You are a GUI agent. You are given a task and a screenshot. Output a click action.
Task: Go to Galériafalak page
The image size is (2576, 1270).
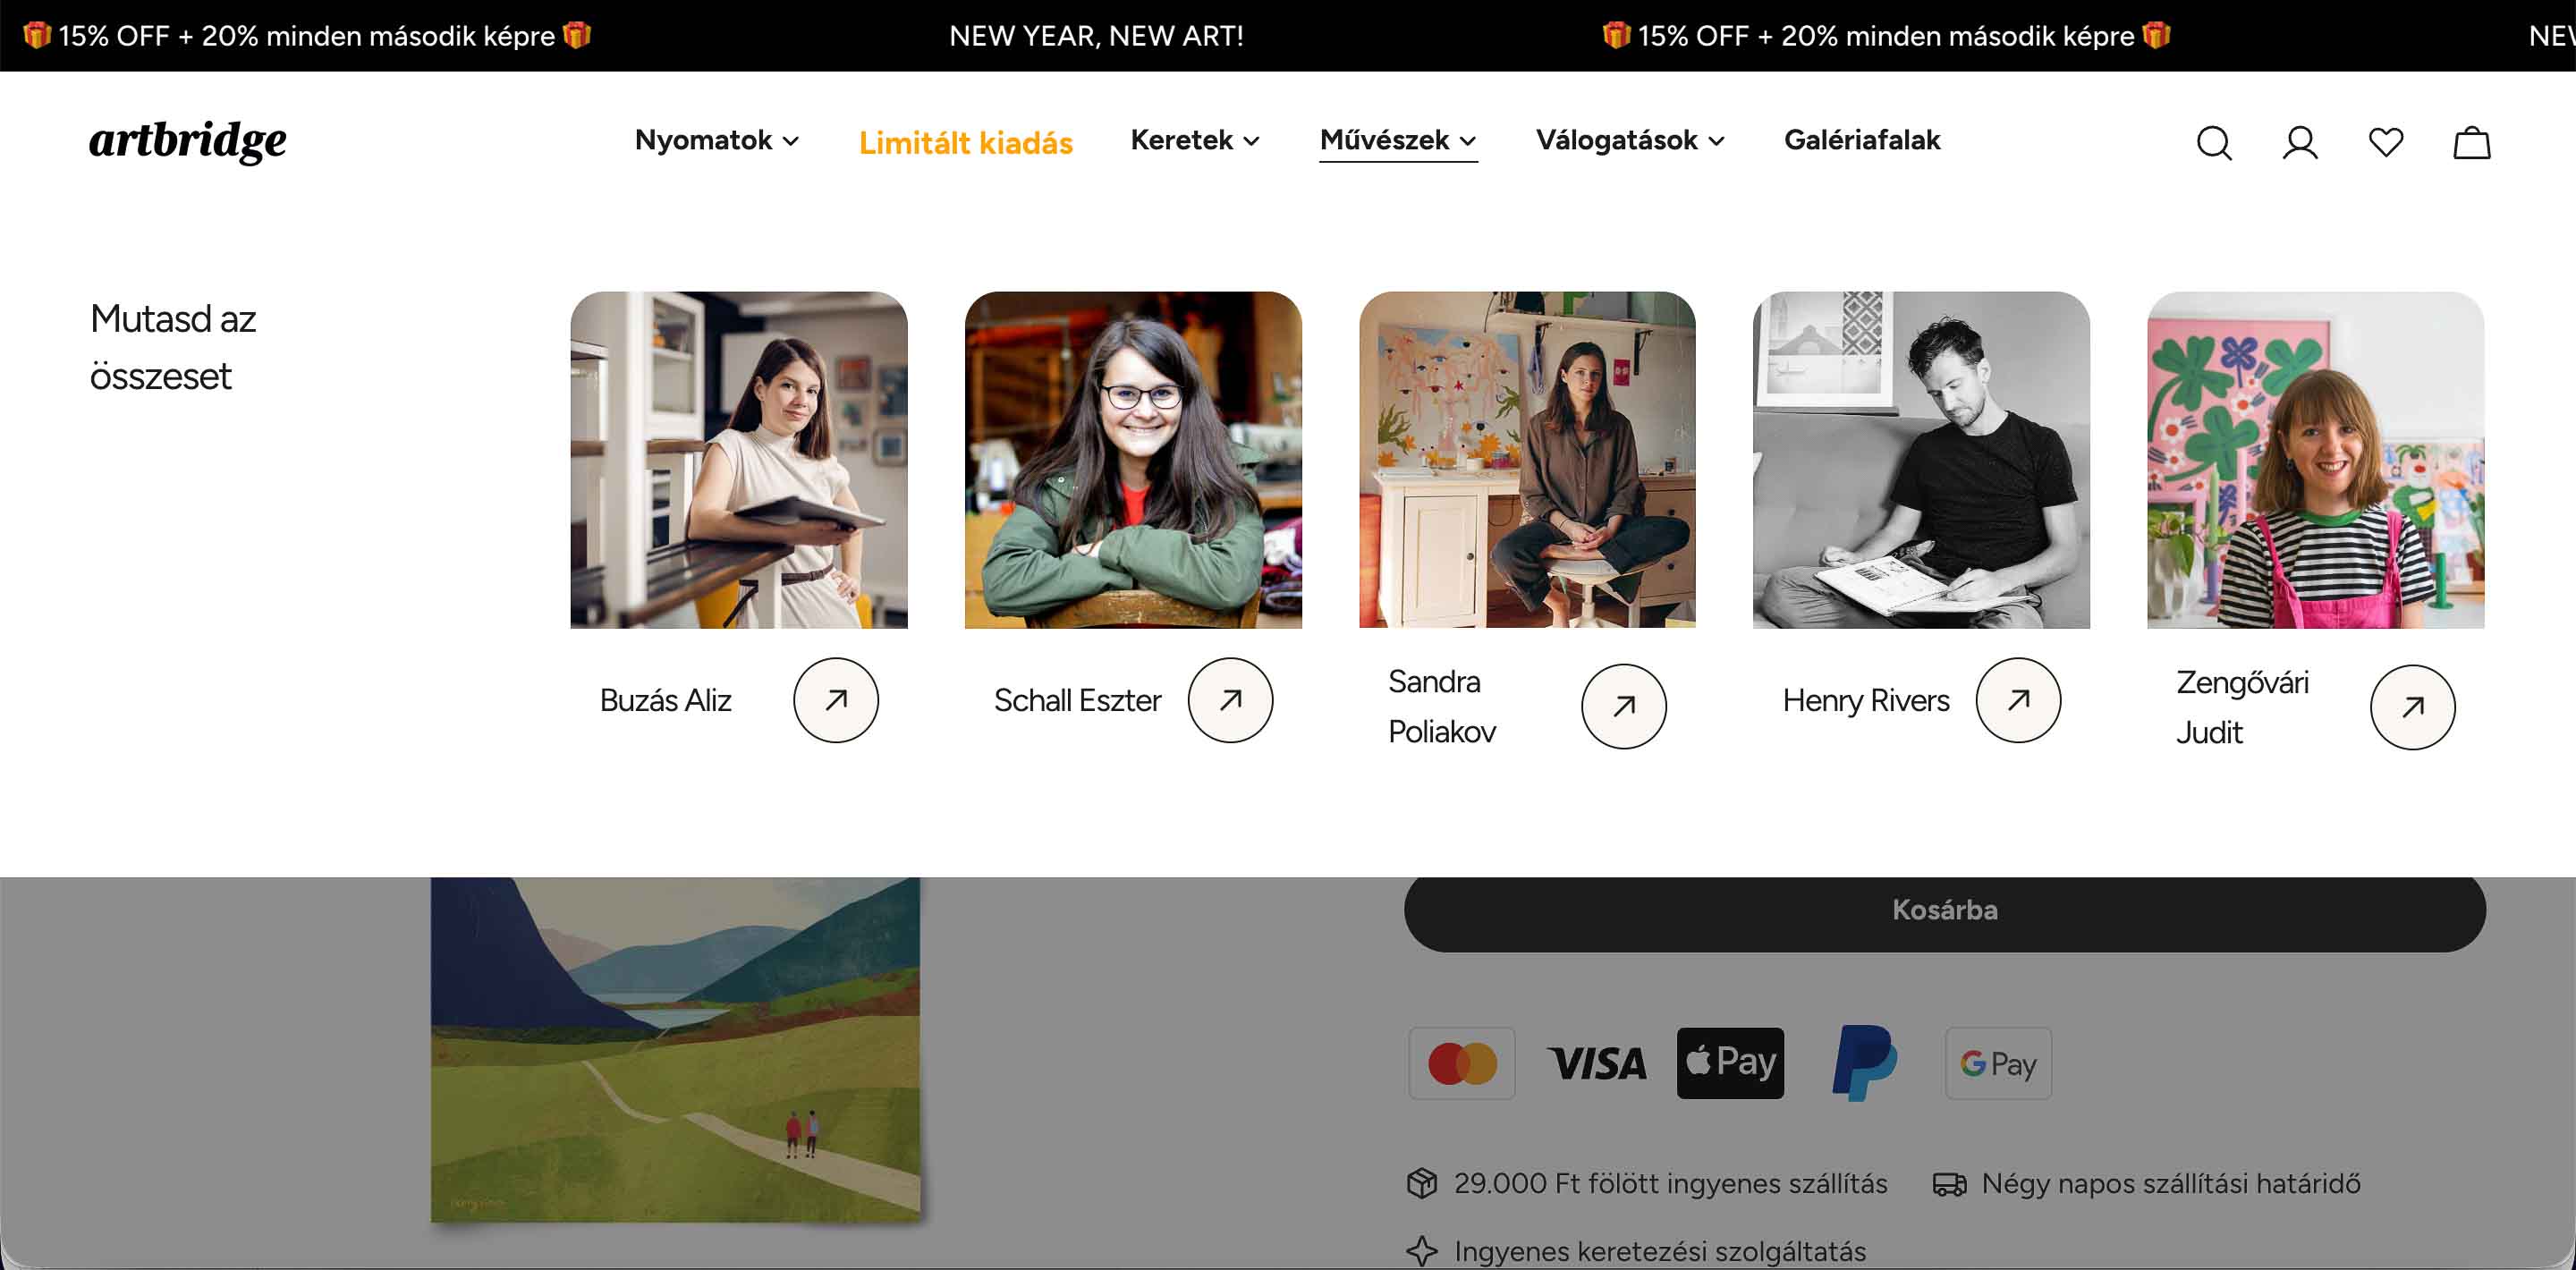click(1861, 140)
